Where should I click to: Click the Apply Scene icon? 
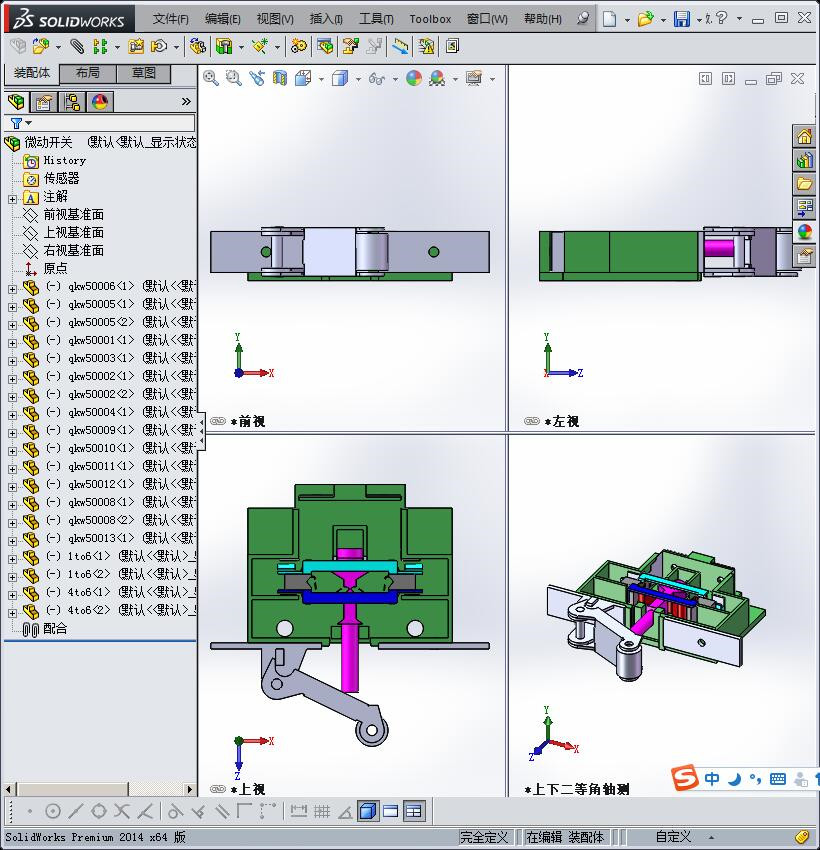437,79
